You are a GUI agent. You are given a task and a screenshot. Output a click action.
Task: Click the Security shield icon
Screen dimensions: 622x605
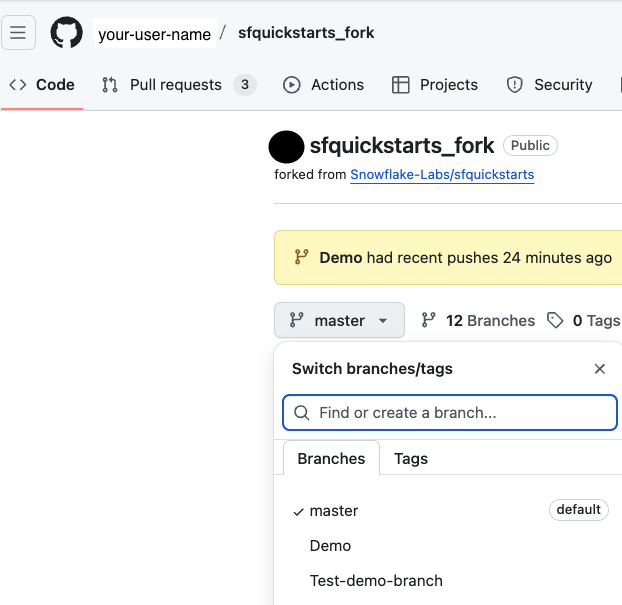coord(514,85)
